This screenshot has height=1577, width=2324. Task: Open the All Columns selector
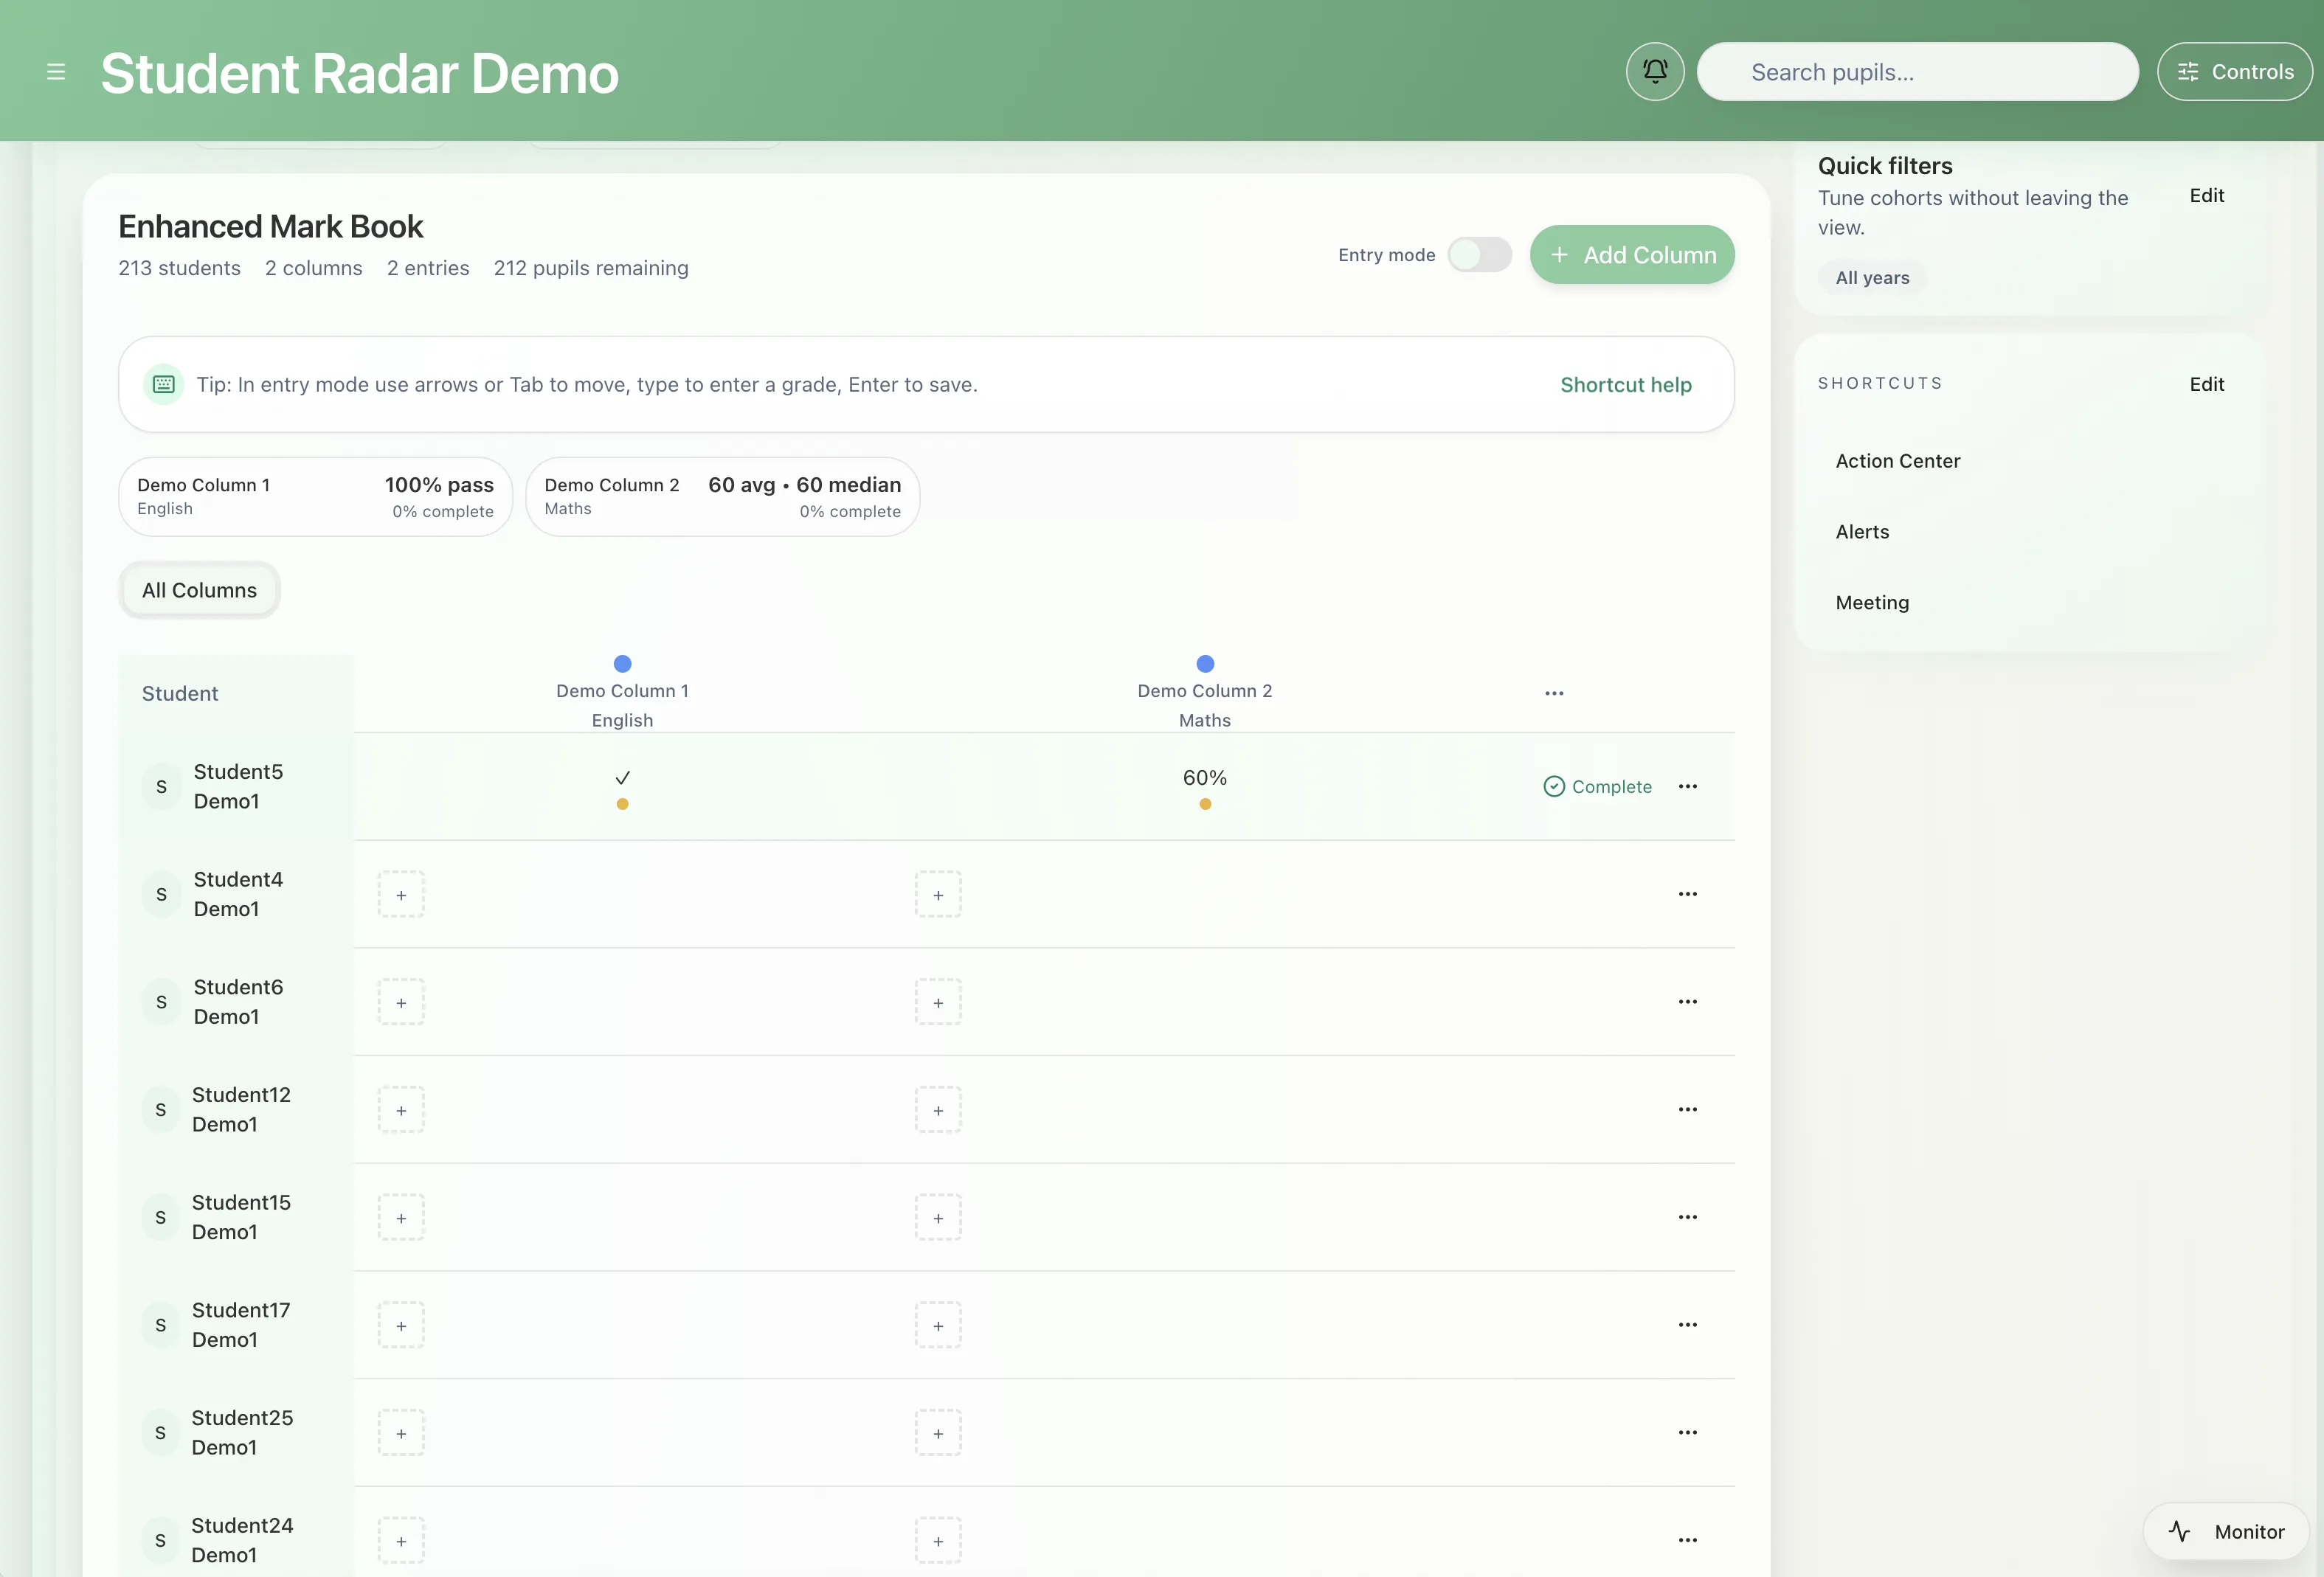(198, 590)
